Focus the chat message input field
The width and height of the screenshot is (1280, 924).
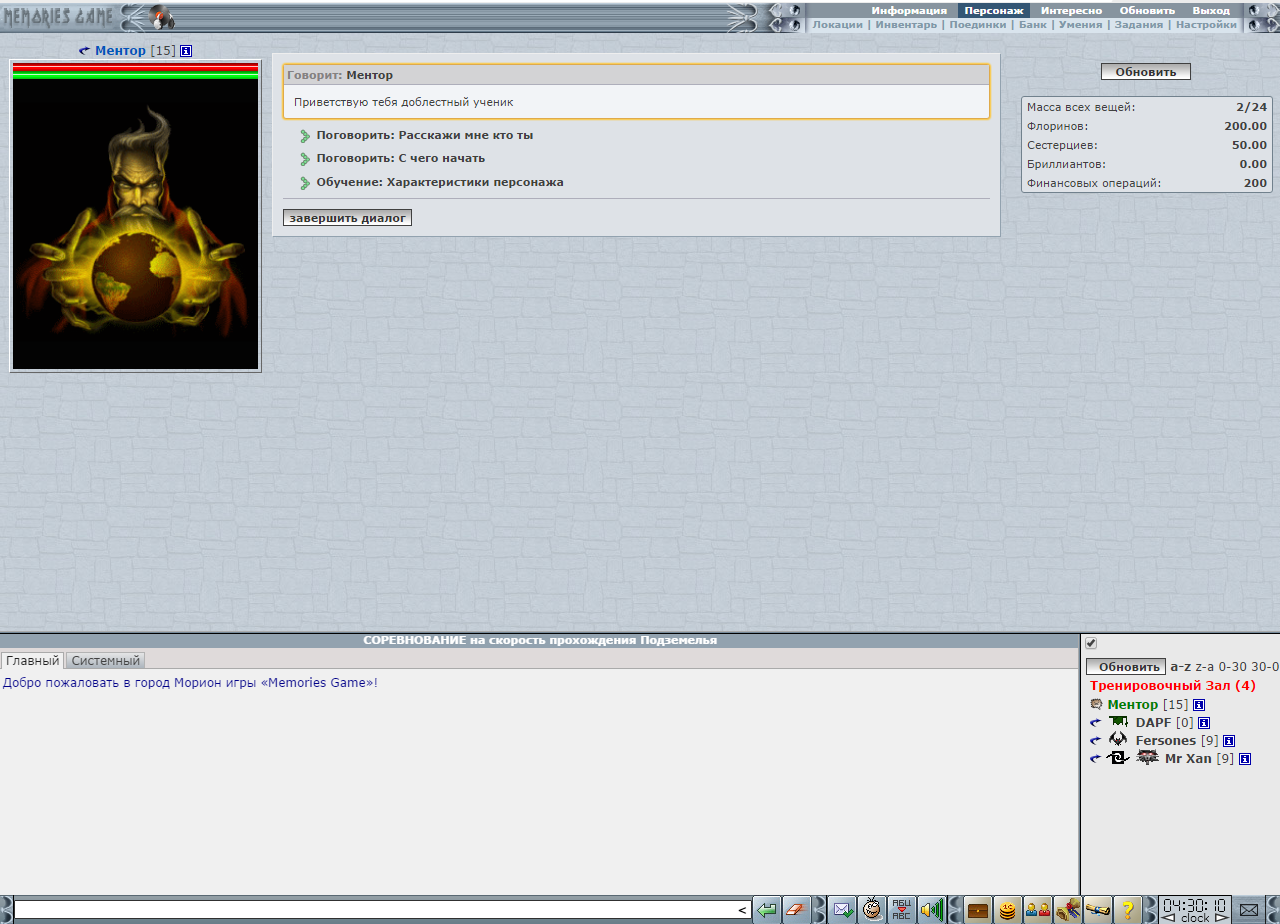381,910
